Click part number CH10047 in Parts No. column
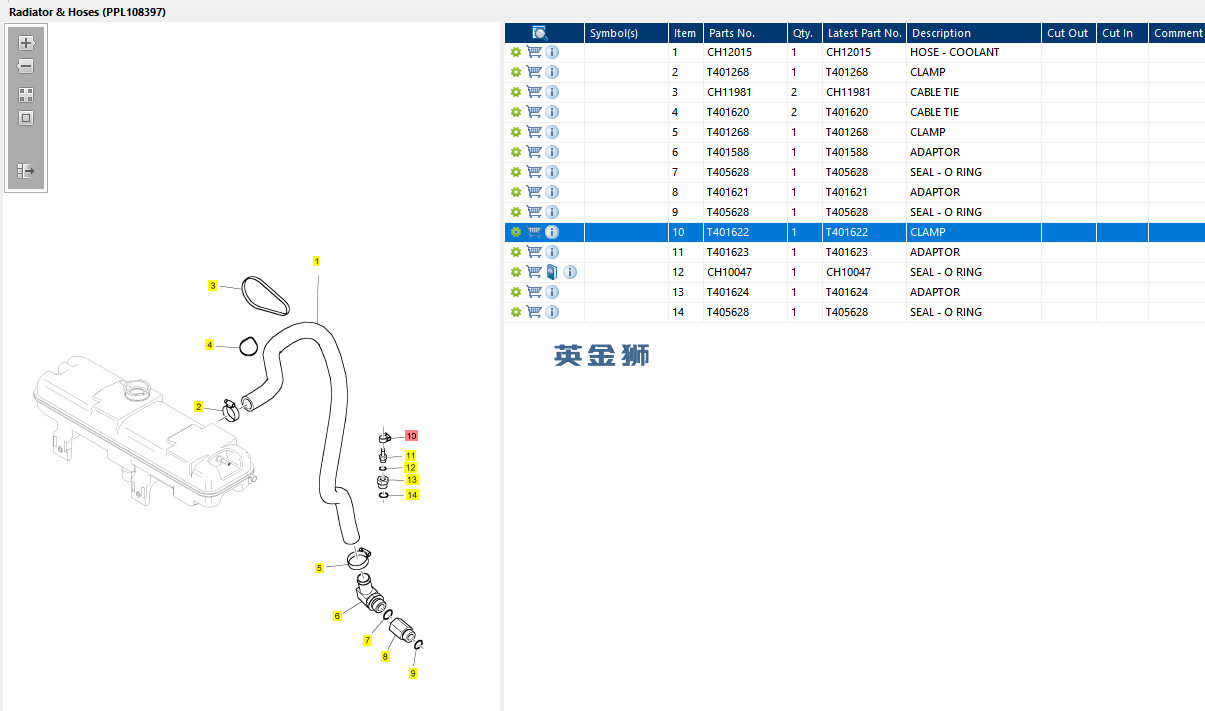The image size is (1205, 711). coord(729,272)
